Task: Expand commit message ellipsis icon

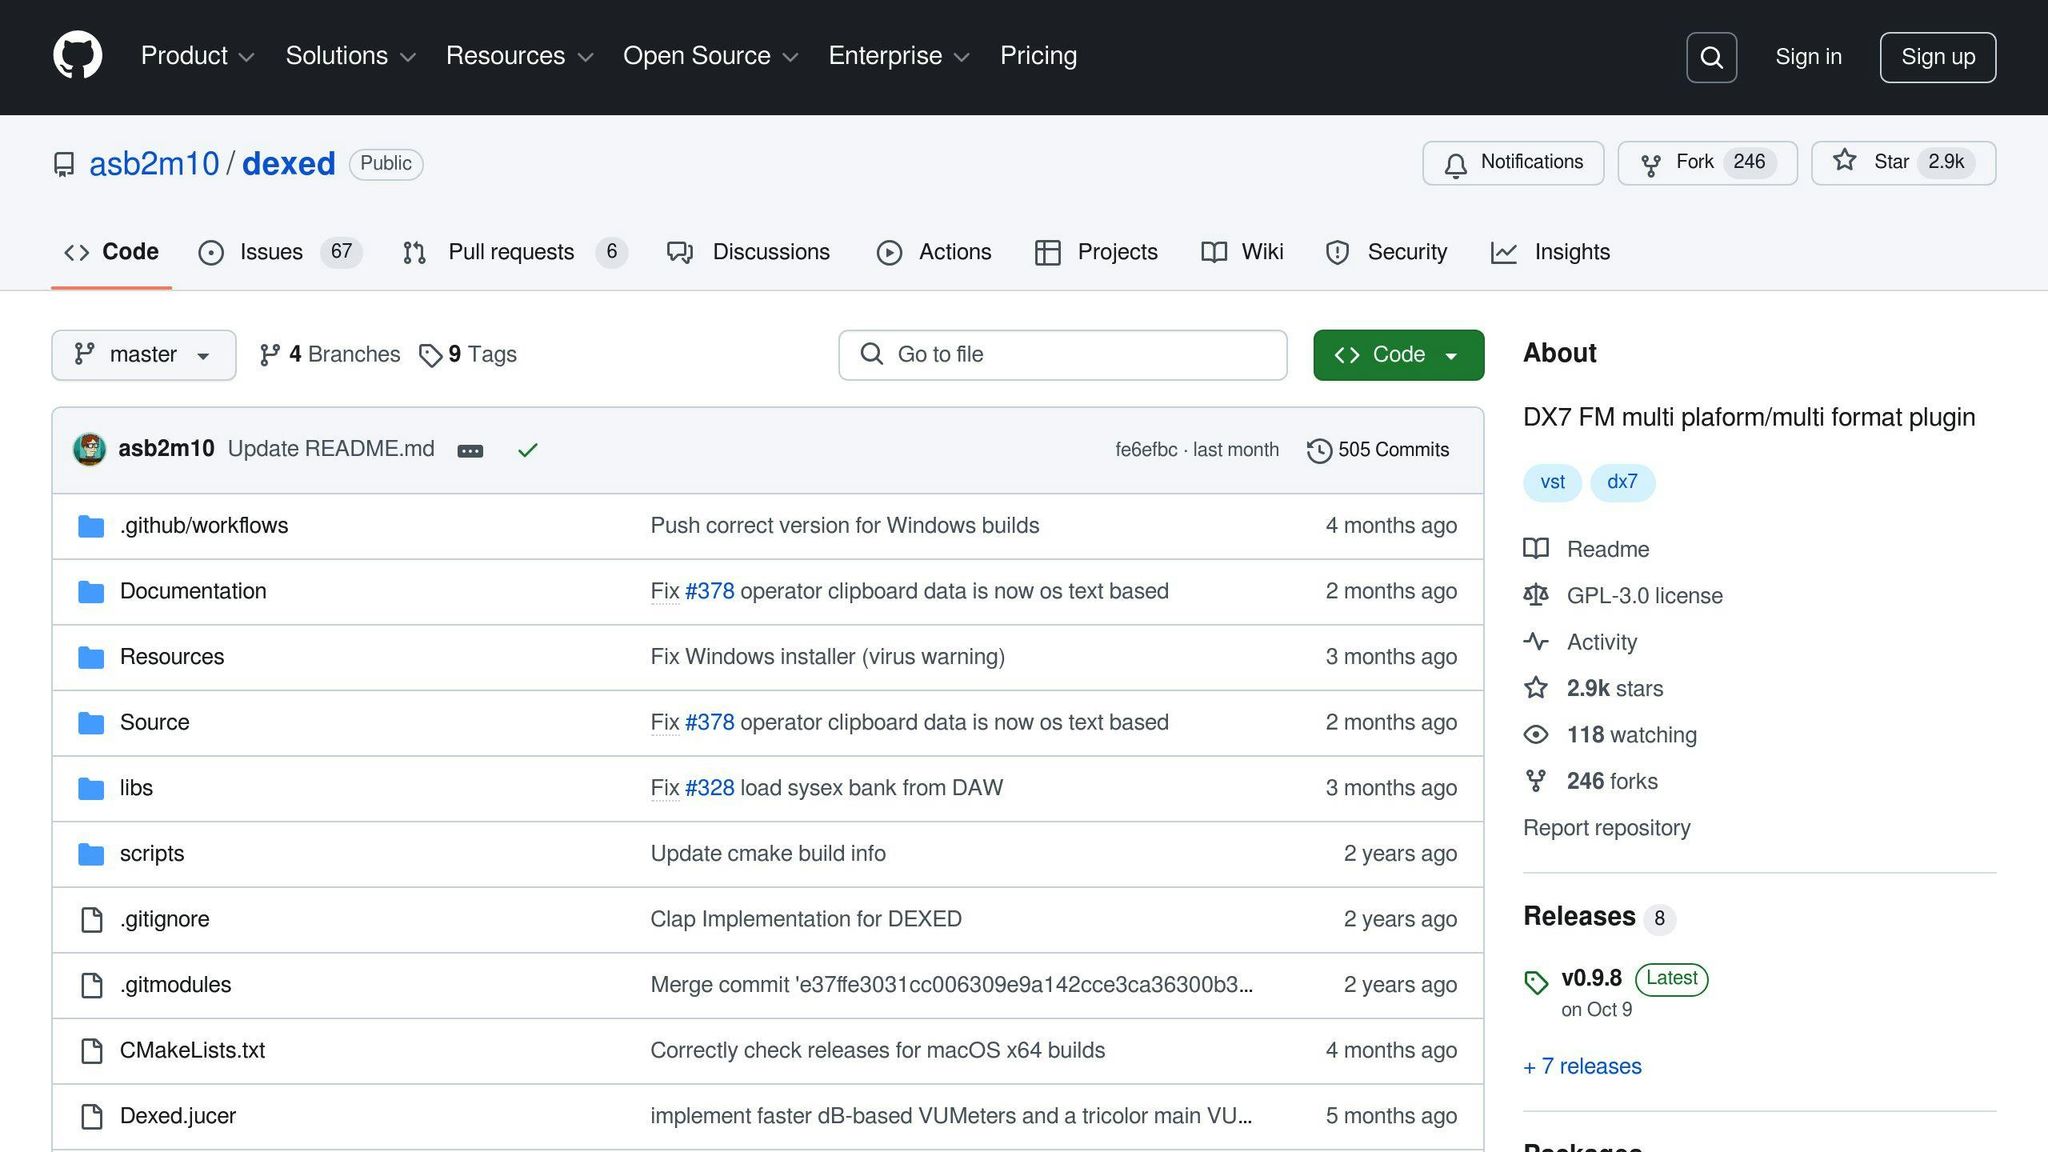Action: pyautogui.click(x=470, y=451)
